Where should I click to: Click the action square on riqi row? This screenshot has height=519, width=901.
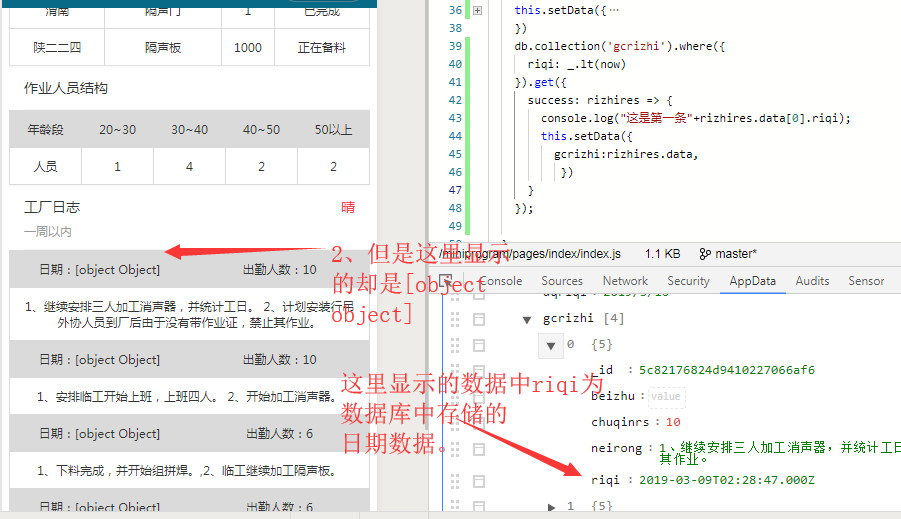click(479, 481)
